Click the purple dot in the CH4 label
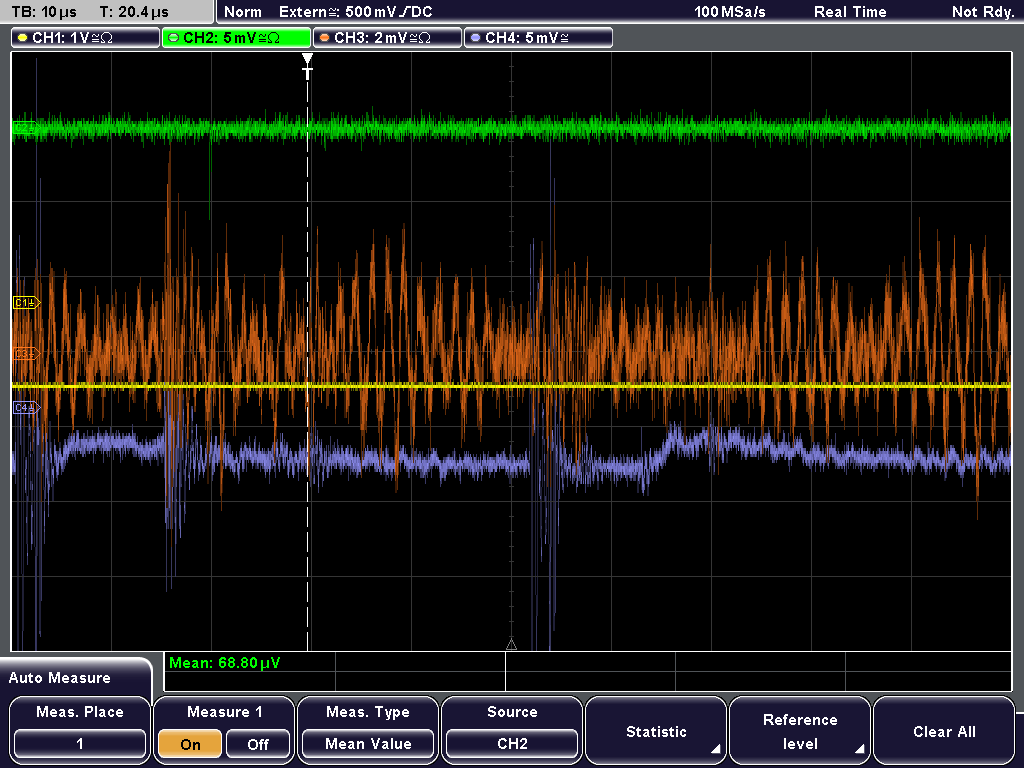Viewport: 1024px width, 768px height. 475,38
